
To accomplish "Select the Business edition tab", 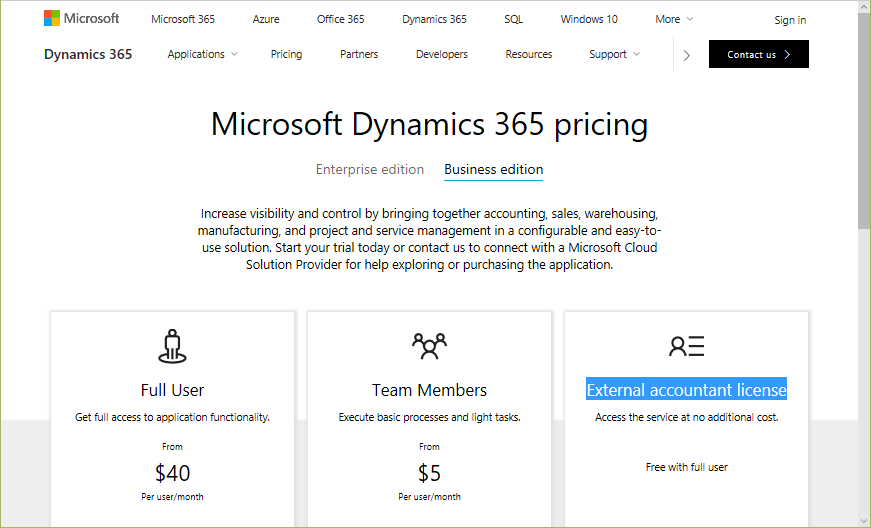I will point(493,169).
